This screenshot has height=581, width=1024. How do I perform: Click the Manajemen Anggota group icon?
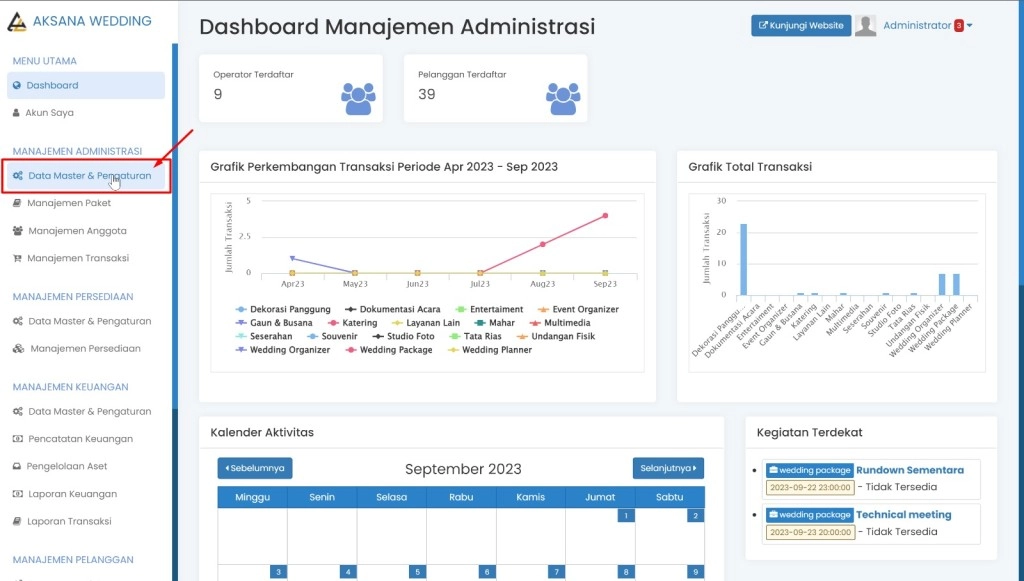click(x=18, y=231)
